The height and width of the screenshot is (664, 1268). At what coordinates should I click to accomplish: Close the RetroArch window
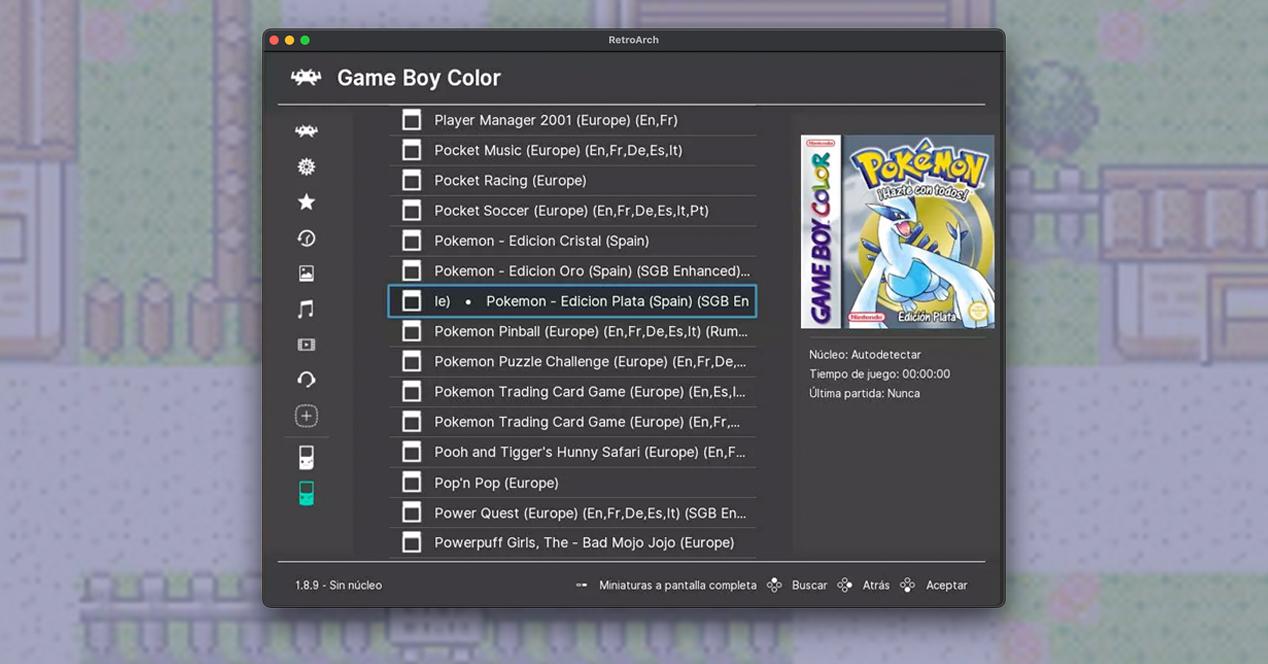pyautogui.click(x=275, y=40)
